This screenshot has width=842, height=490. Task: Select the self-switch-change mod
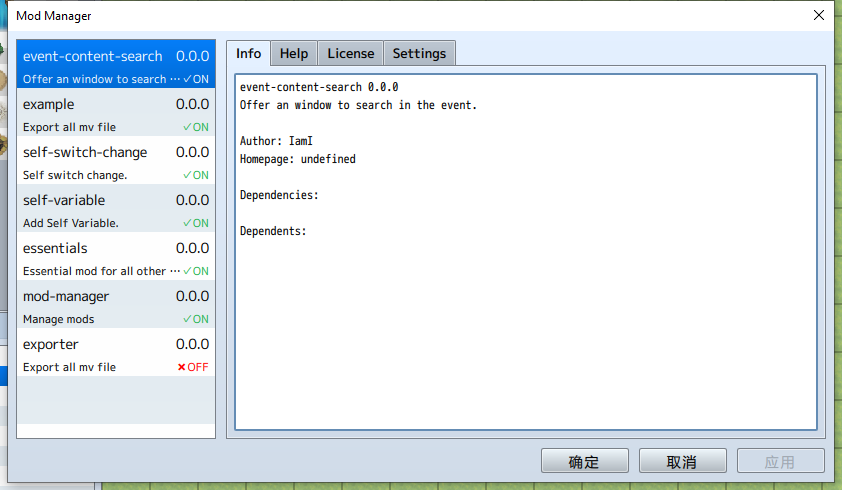click(x=116, y=160)
